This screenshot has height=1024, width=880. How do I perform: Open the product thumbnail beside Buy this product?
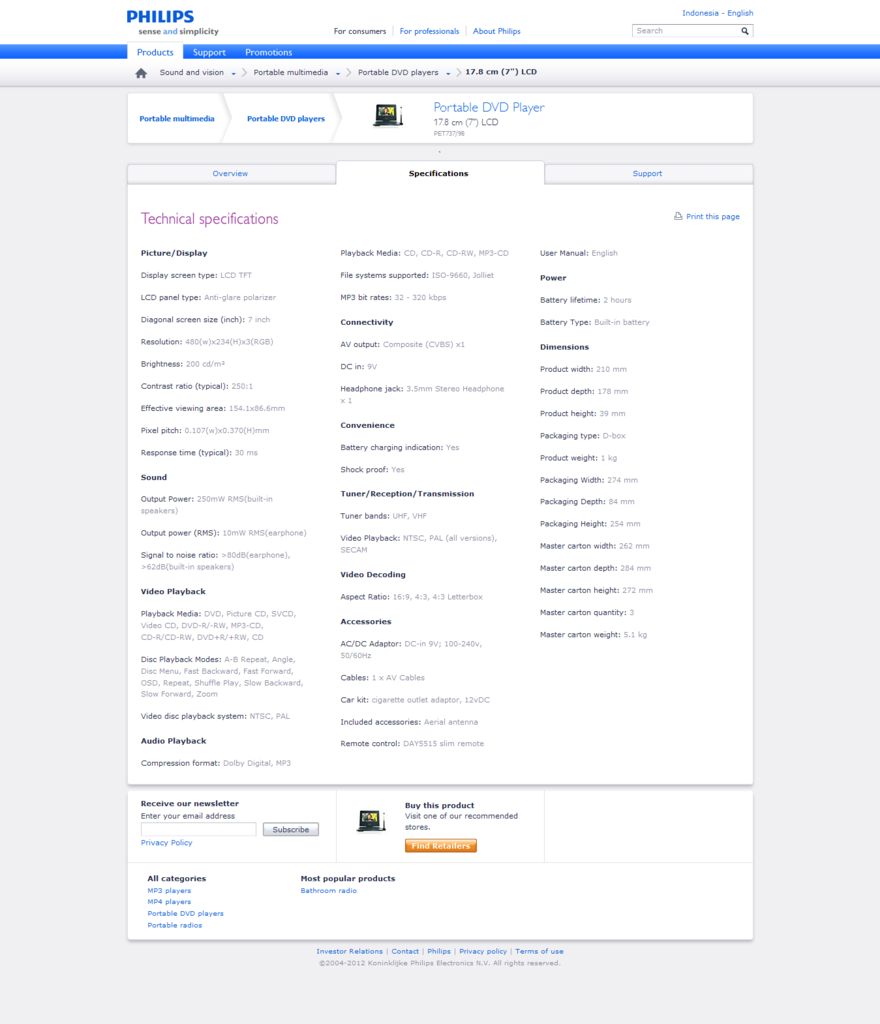371,821
